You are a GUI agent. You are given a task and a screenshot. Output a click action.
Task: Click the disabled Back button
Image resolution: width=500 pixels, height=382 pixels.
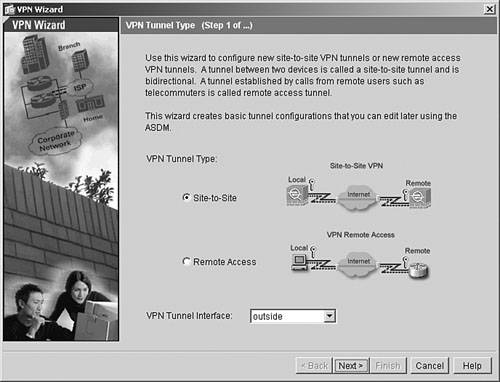(314, 366)
